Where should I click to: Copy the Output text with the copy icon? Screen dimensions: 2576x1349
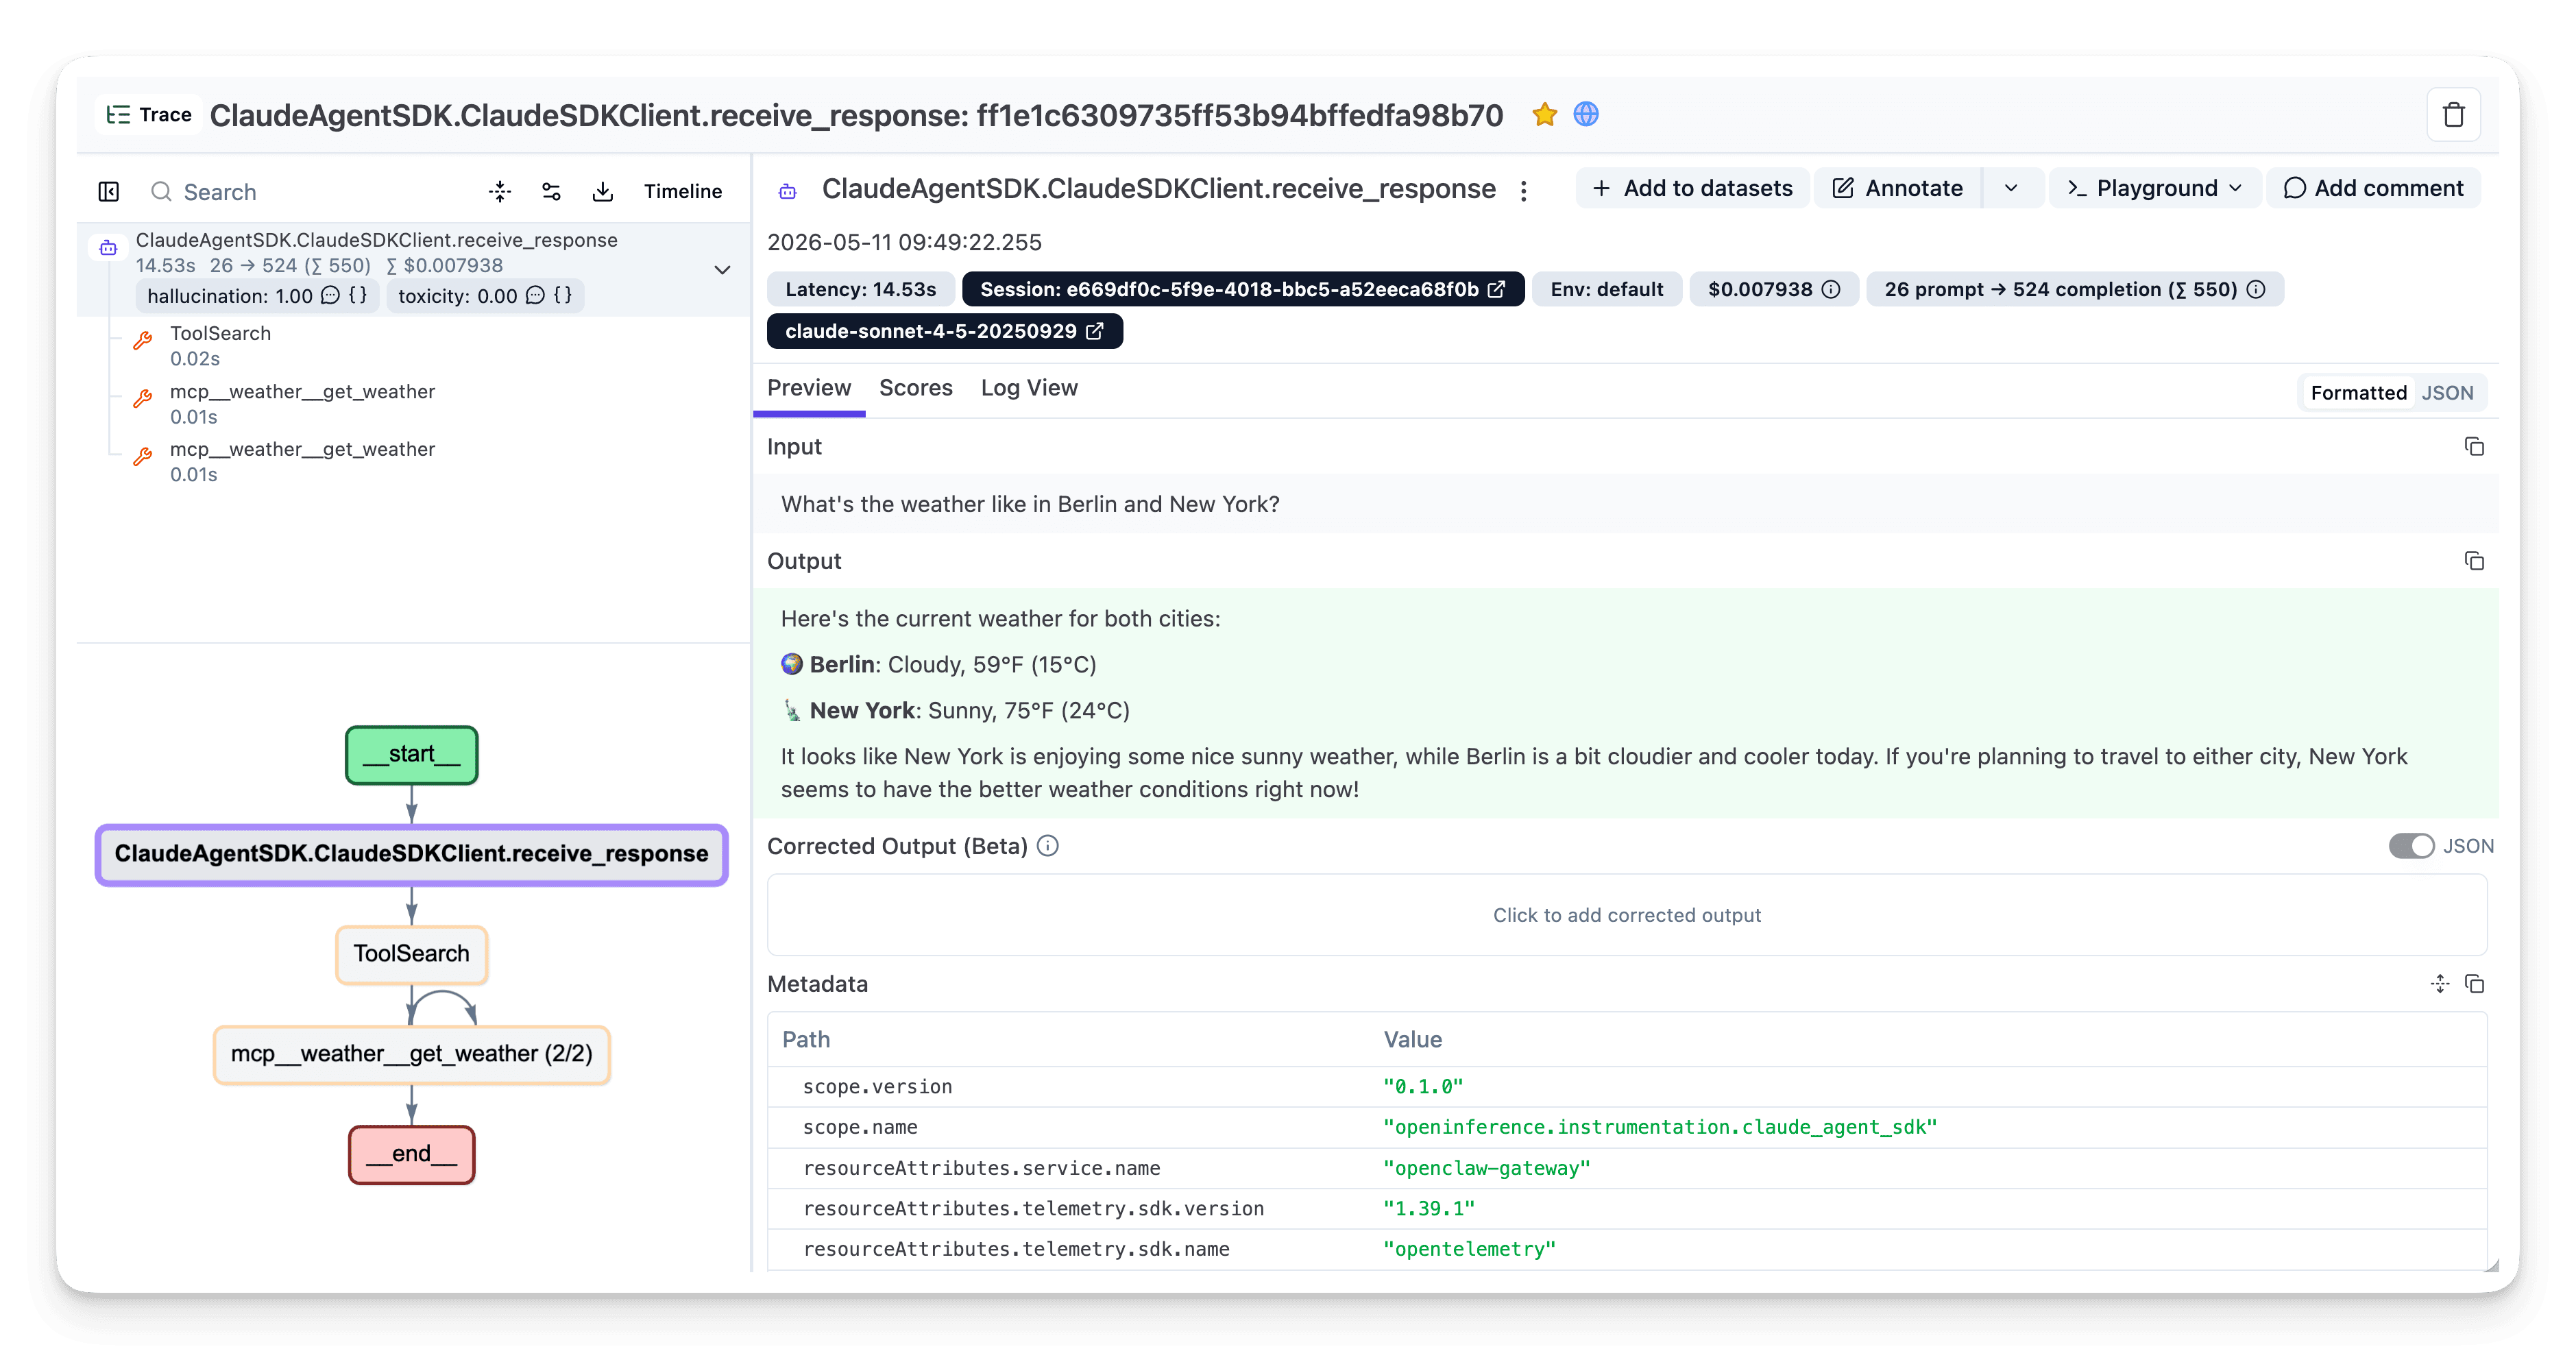pos(2474,561)
